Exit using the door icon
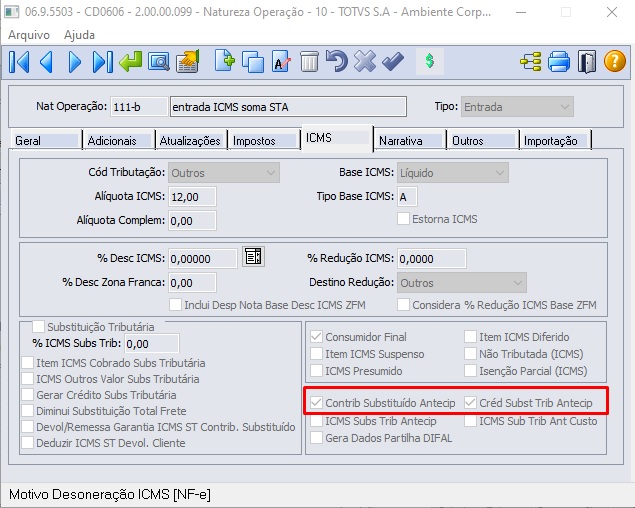The height and width of the screenshot is (508, 635). point(587,62)
